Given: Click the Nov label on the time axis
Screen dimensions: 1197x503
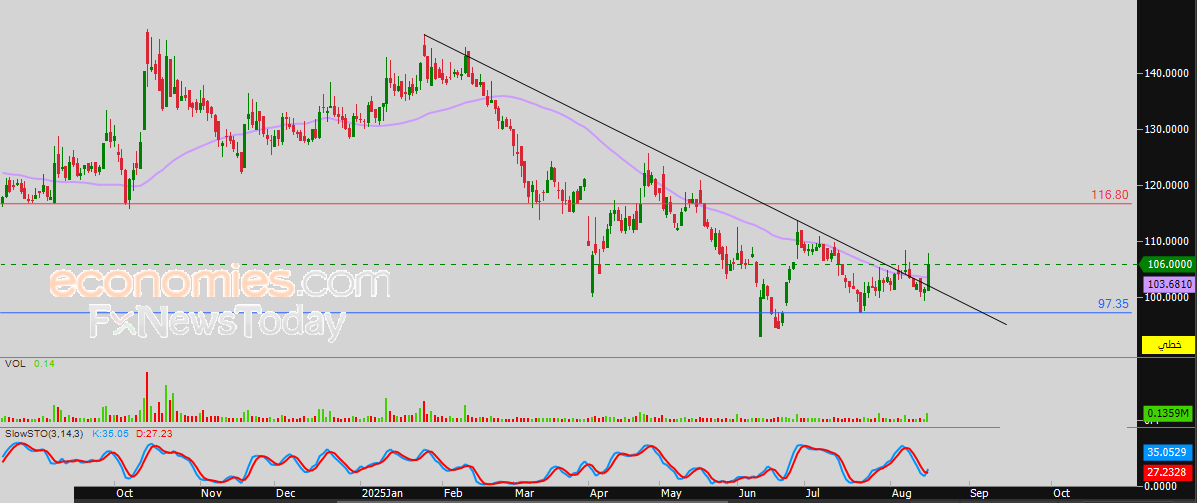Looking at the screenshot, I should click(210, 495).
